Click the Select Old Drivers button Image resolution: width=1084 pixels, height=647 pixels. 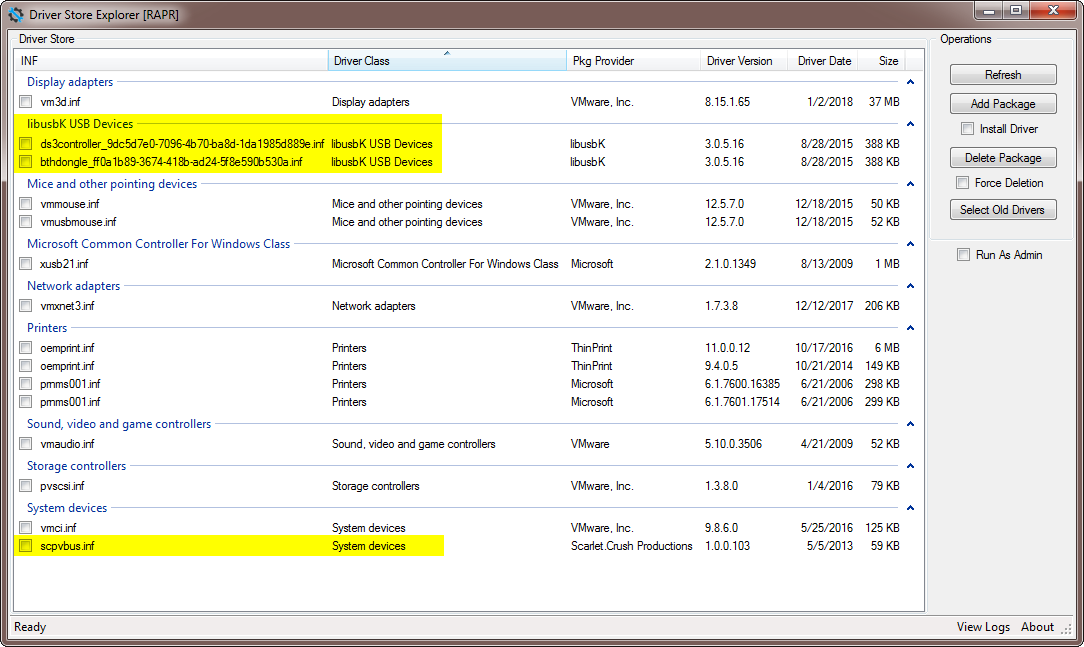(1003, 209)
